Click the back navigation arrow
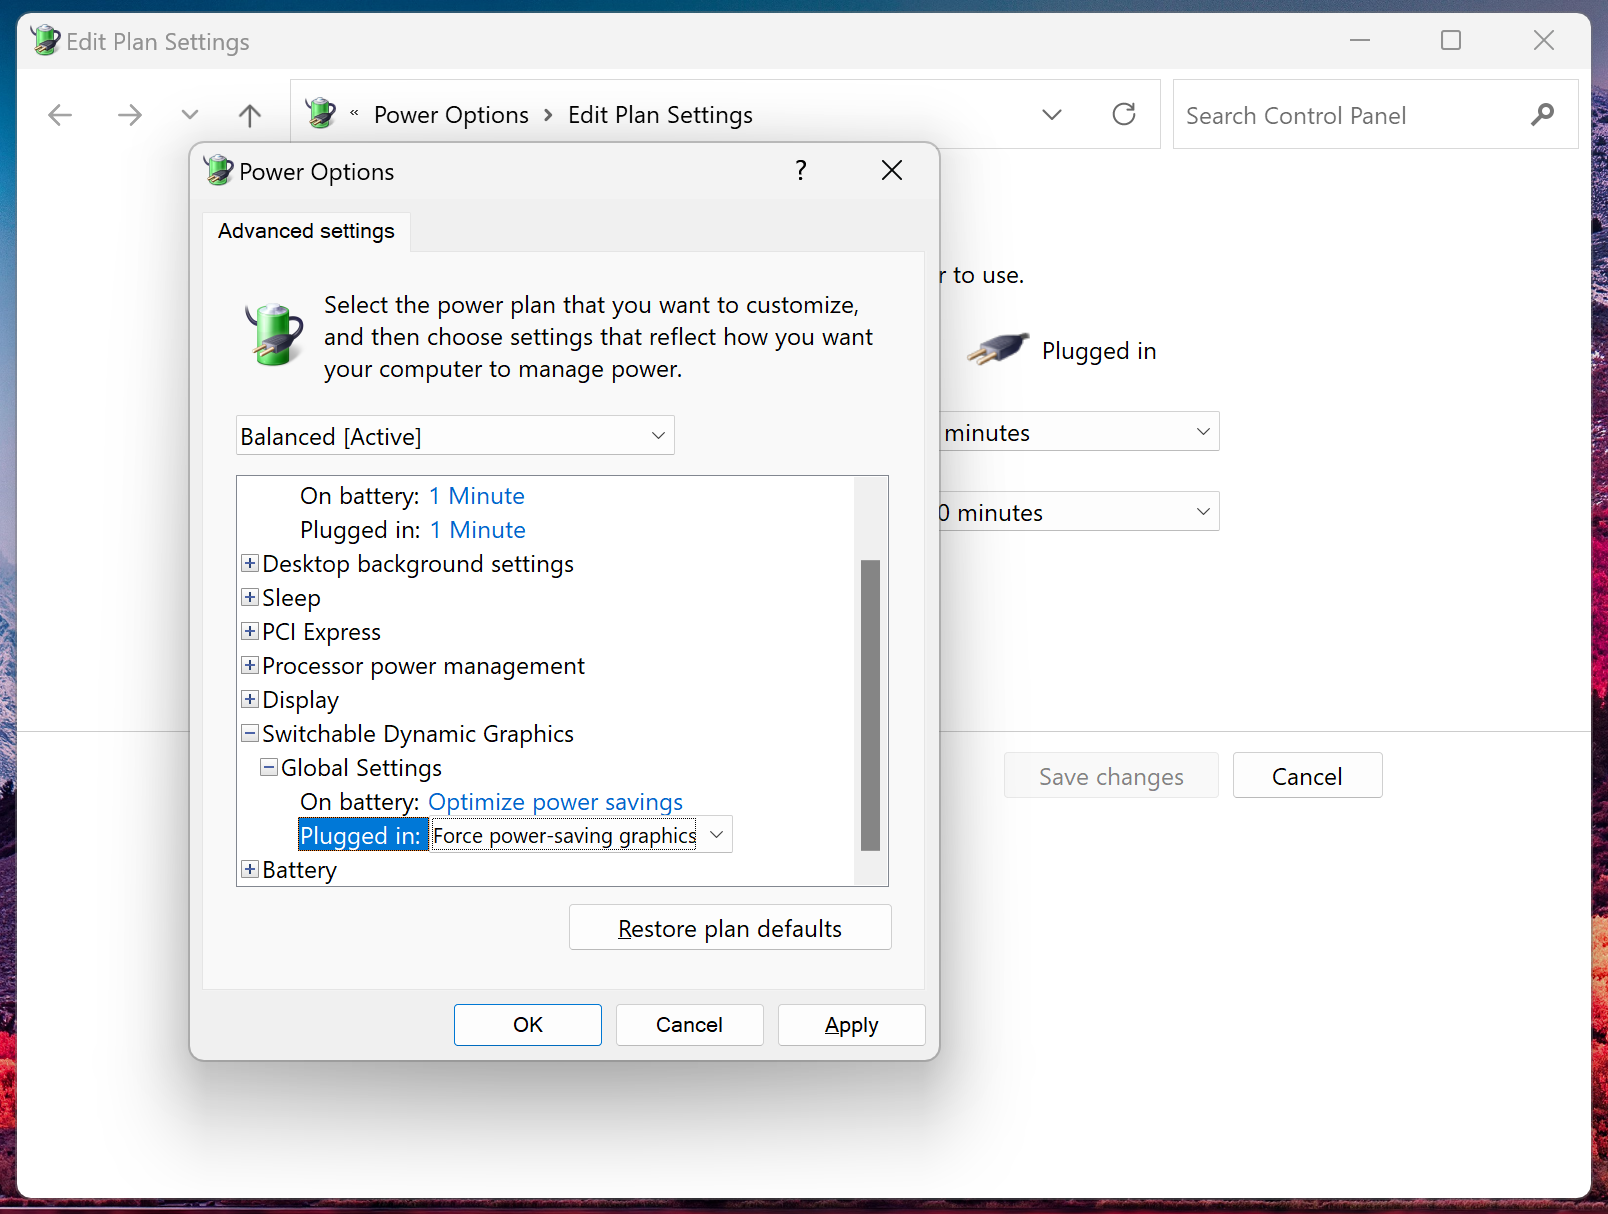 60,114
